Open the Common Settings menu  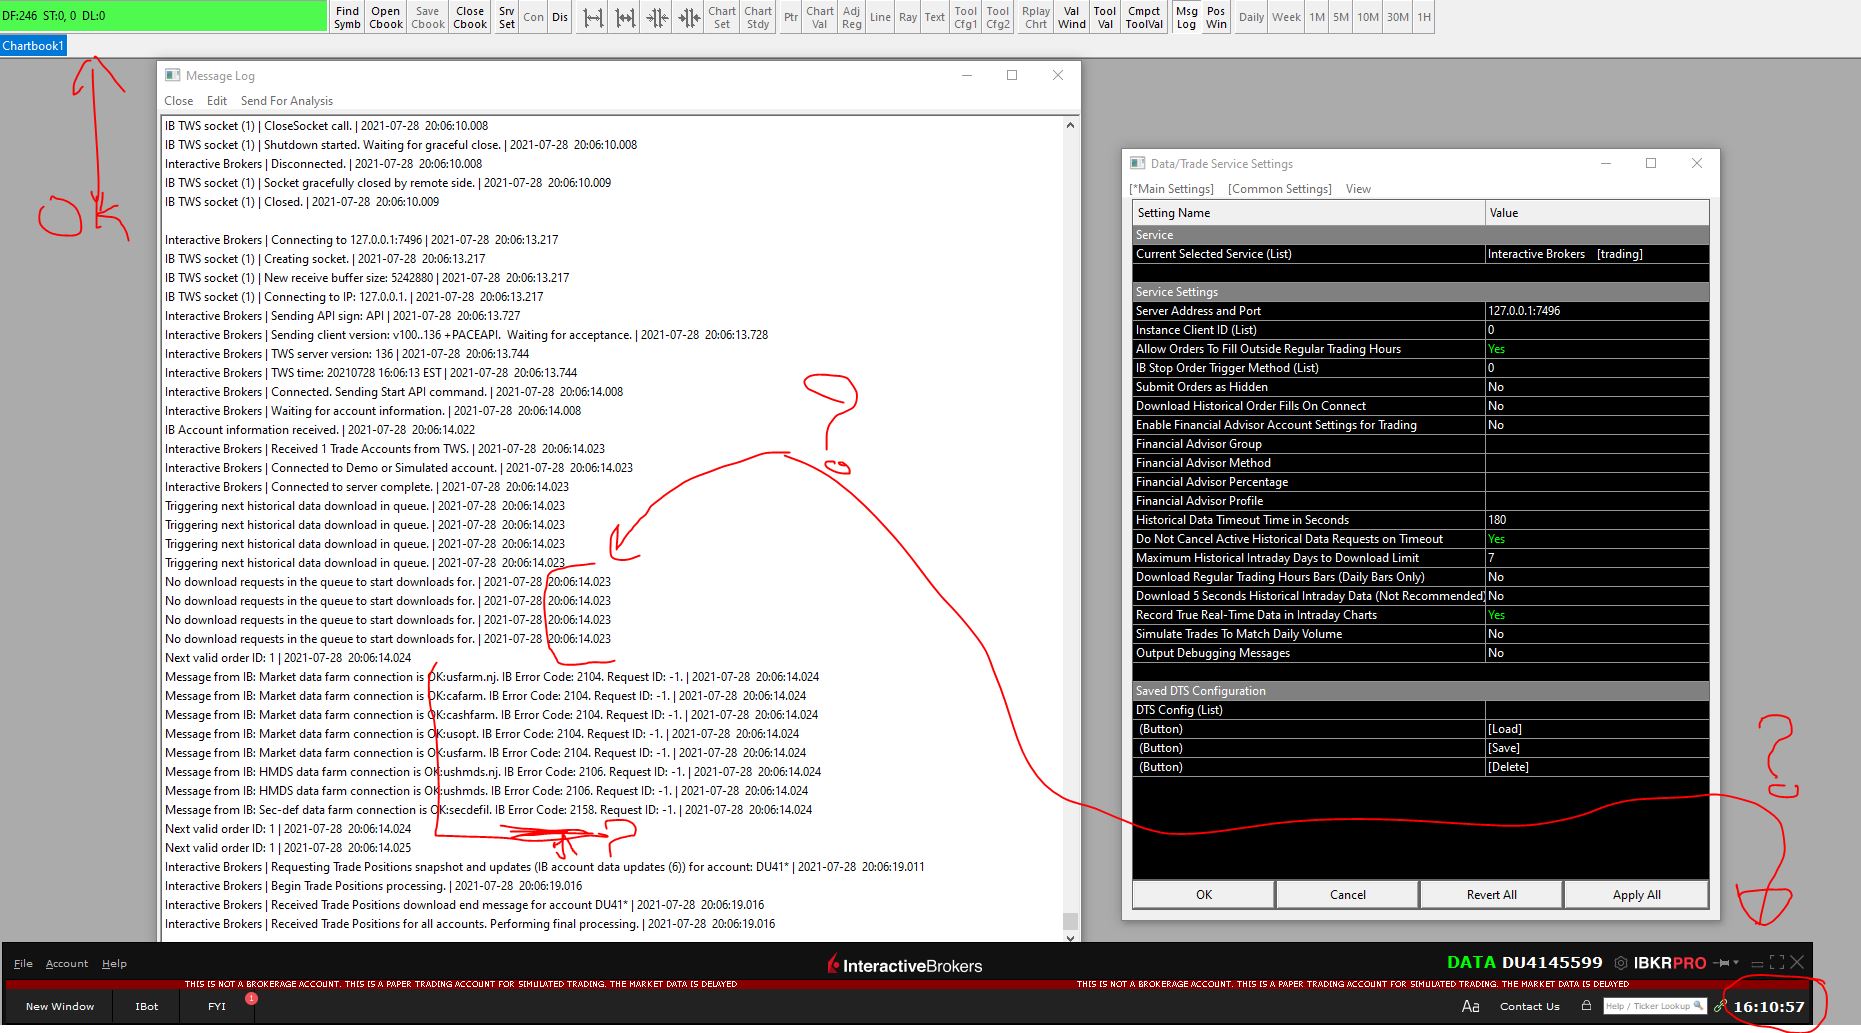coord(1280,189)
